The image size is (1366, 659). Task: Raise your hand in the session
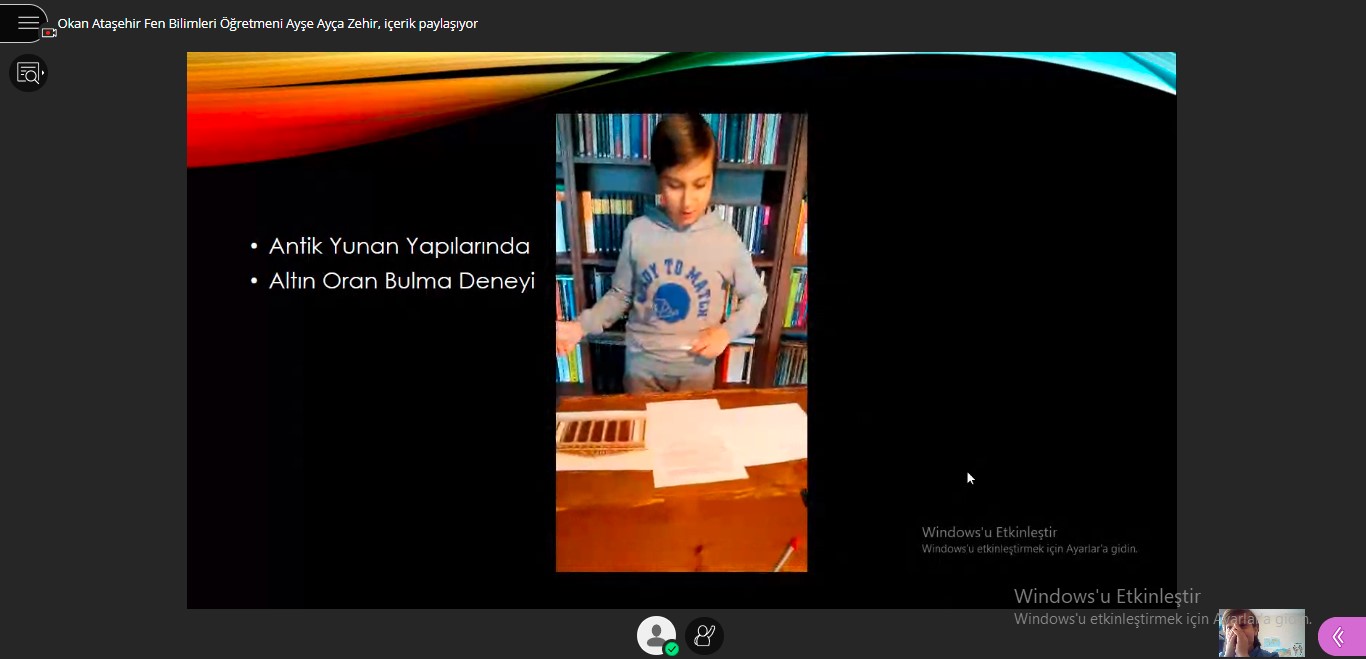[704, 635]
